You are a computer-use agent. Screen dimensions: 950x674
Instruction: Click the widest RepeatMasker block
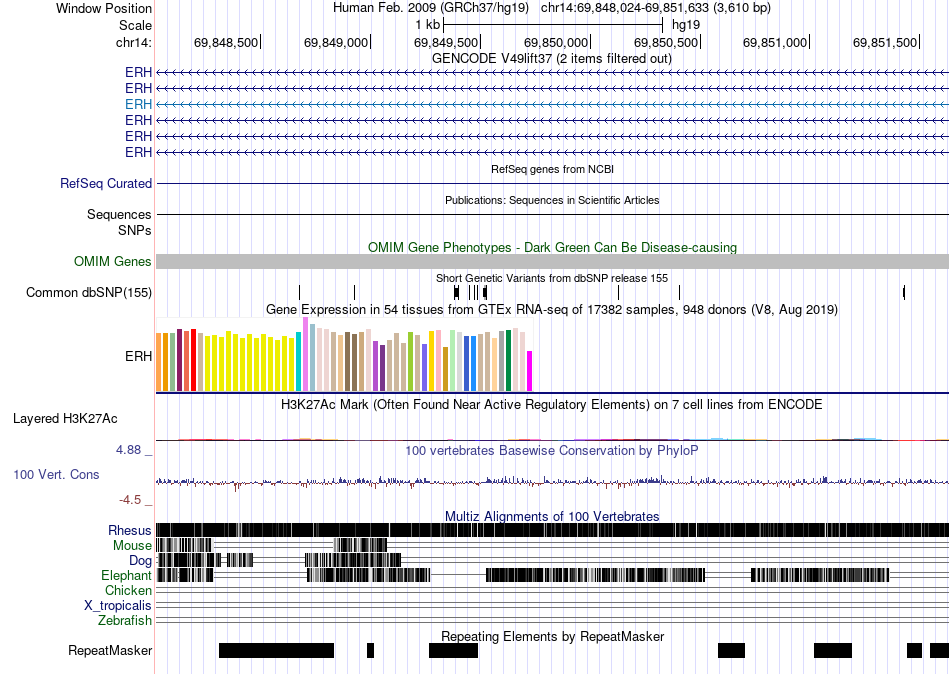pos(276,650)
